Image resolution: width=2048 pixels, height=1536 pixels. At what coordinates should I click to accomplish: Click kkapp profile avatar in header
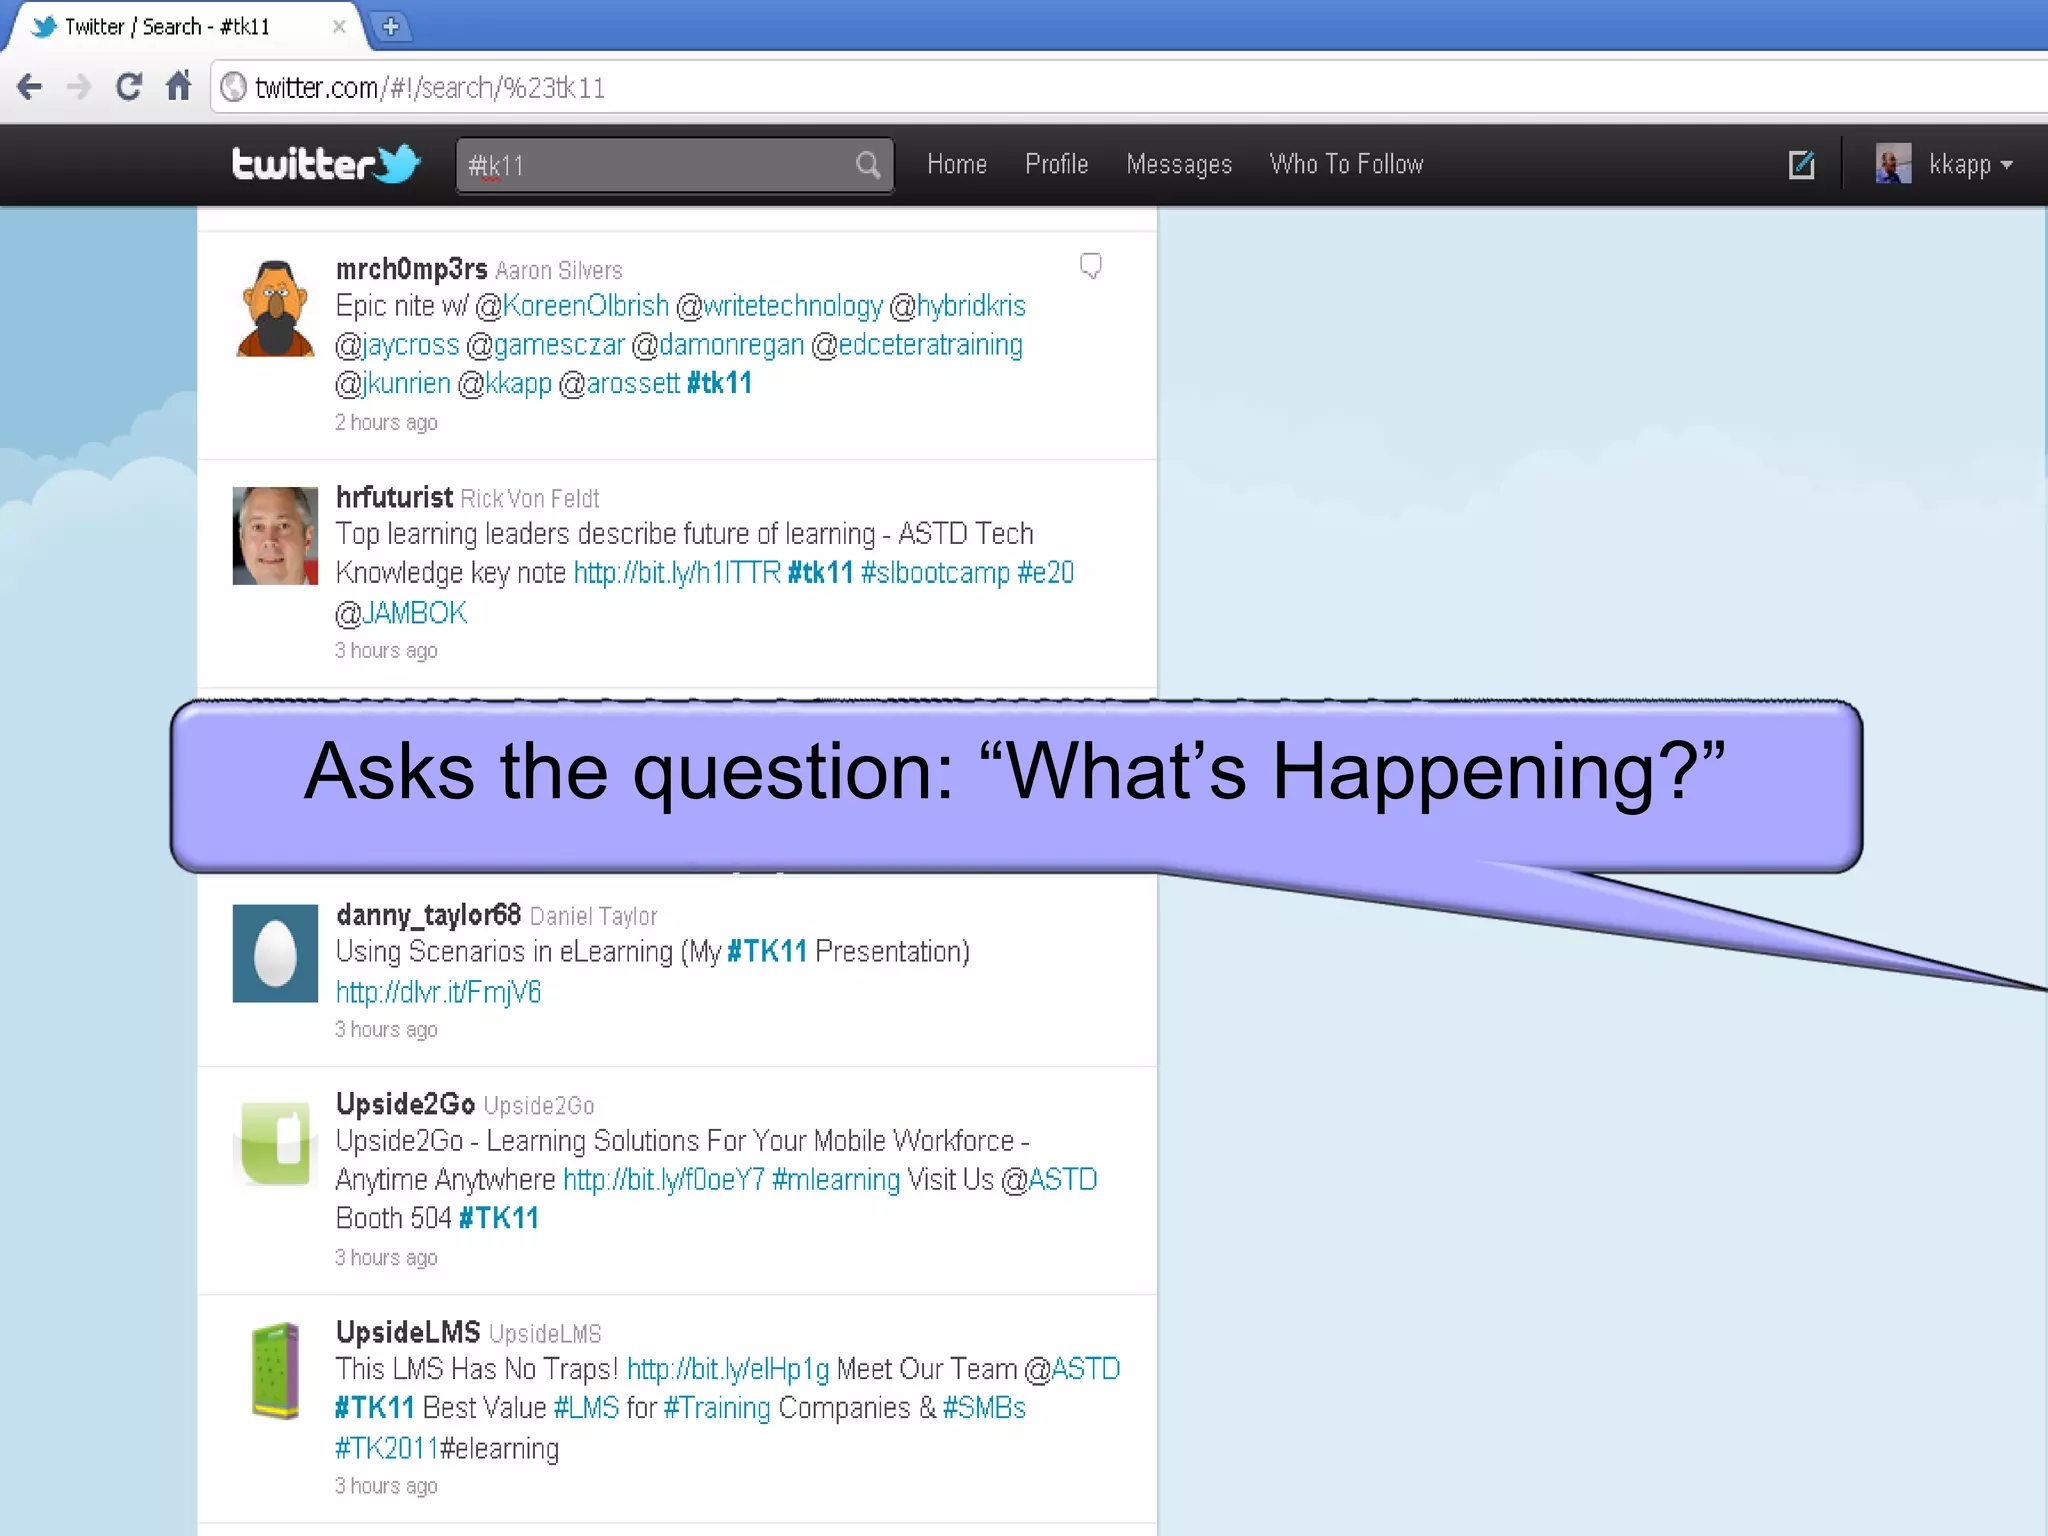[1893, 164]
